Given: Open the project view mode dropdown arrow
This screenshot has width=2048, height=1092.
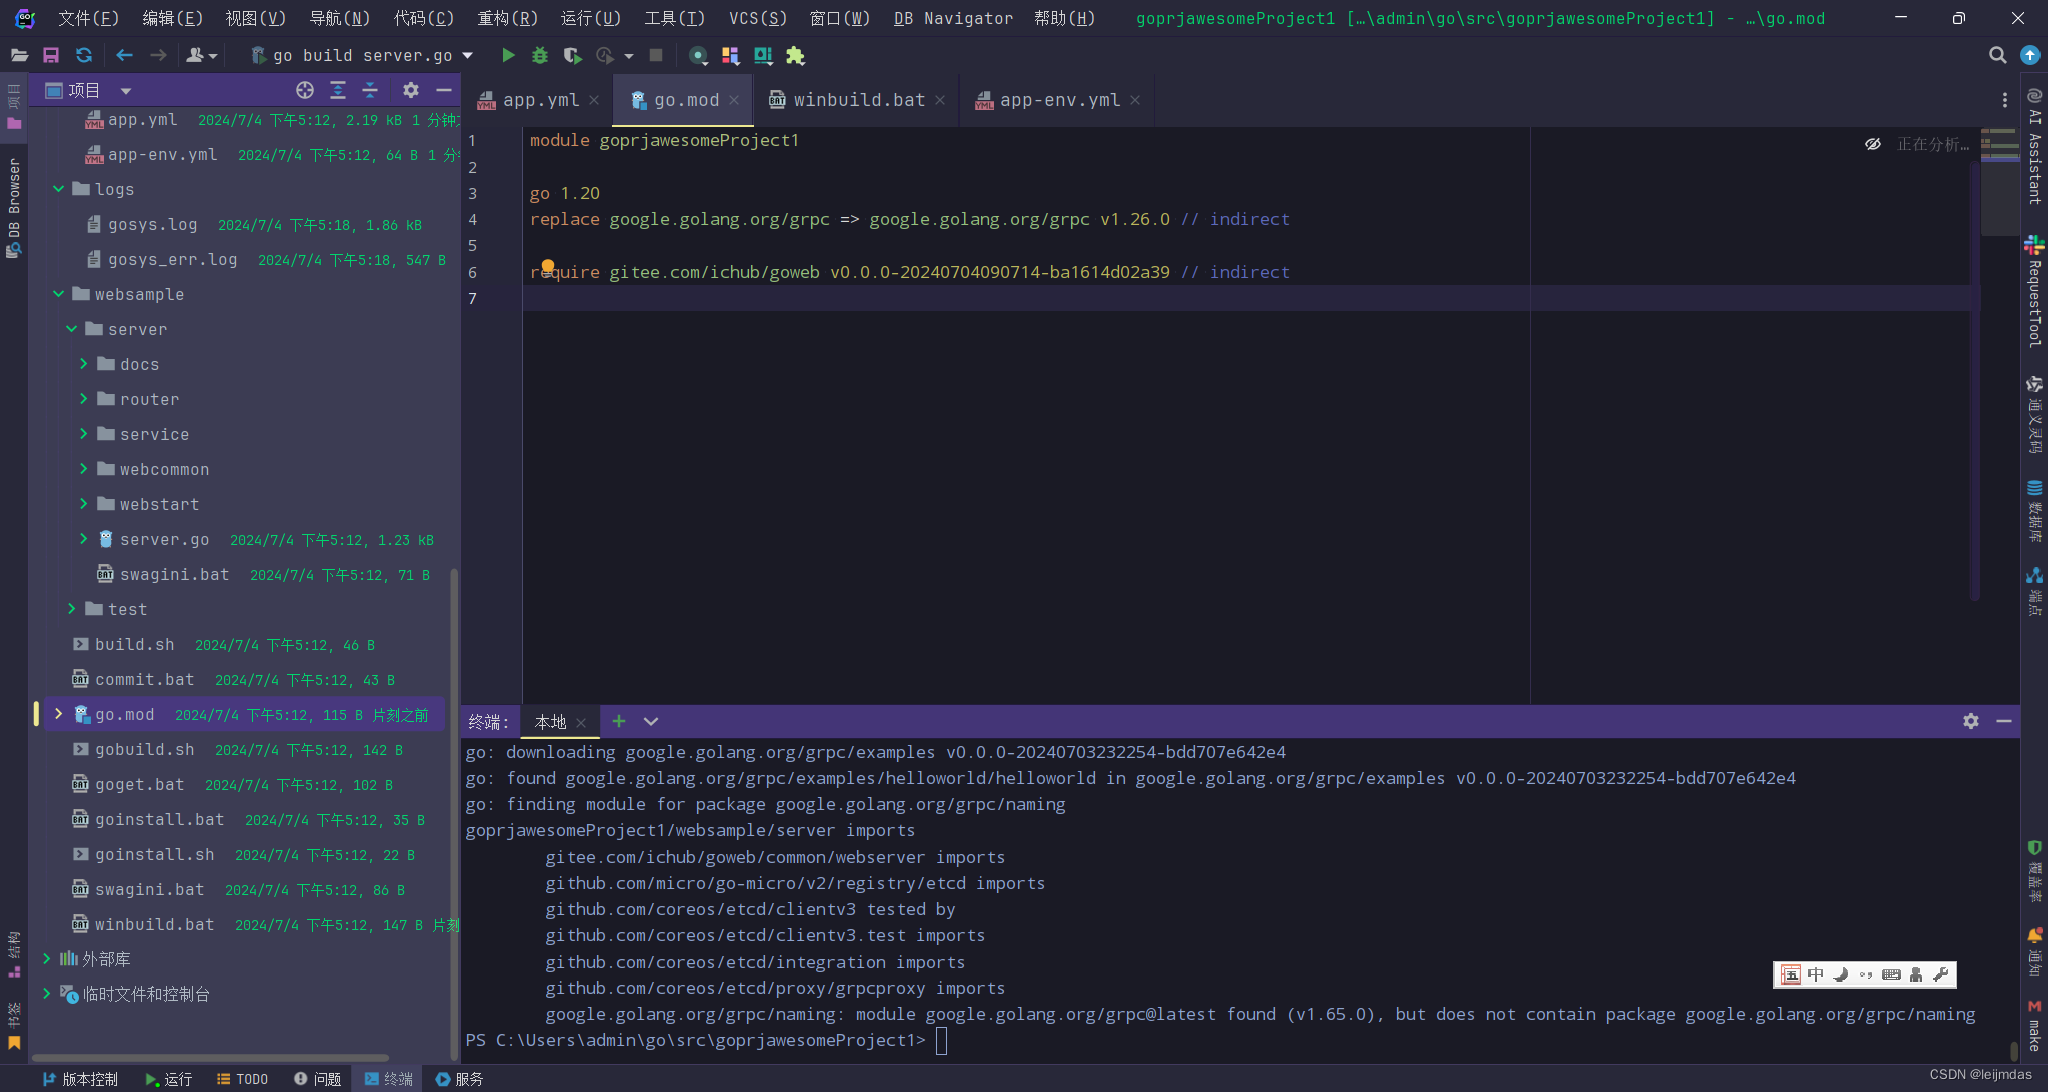Looking at the screenshot, I should (x=126, y=91).
